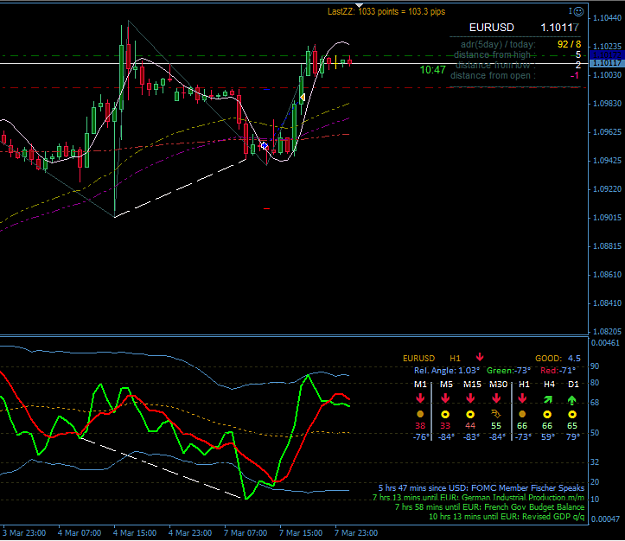Click the yellow ring icon under D1
The image size is (625, 541).
pyautogui.click(x=572, y=414)
